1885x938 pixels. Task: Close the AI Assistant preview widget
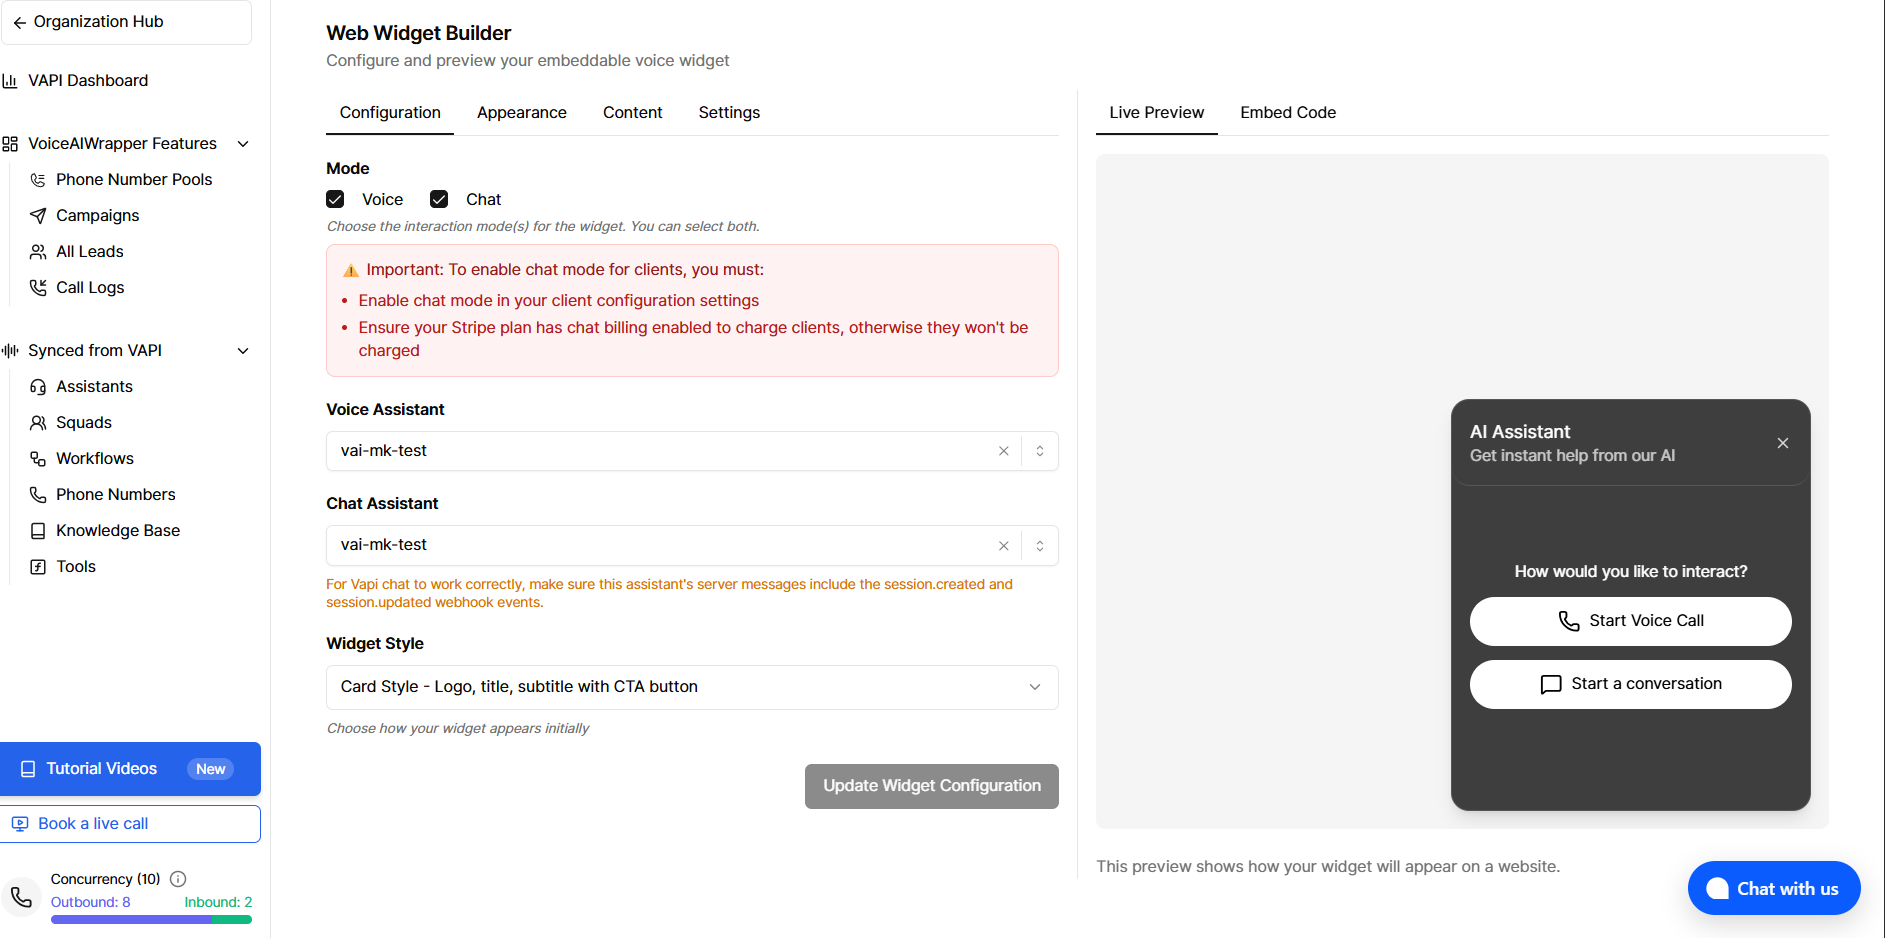pyautogui.click(x=1782, y=443)
